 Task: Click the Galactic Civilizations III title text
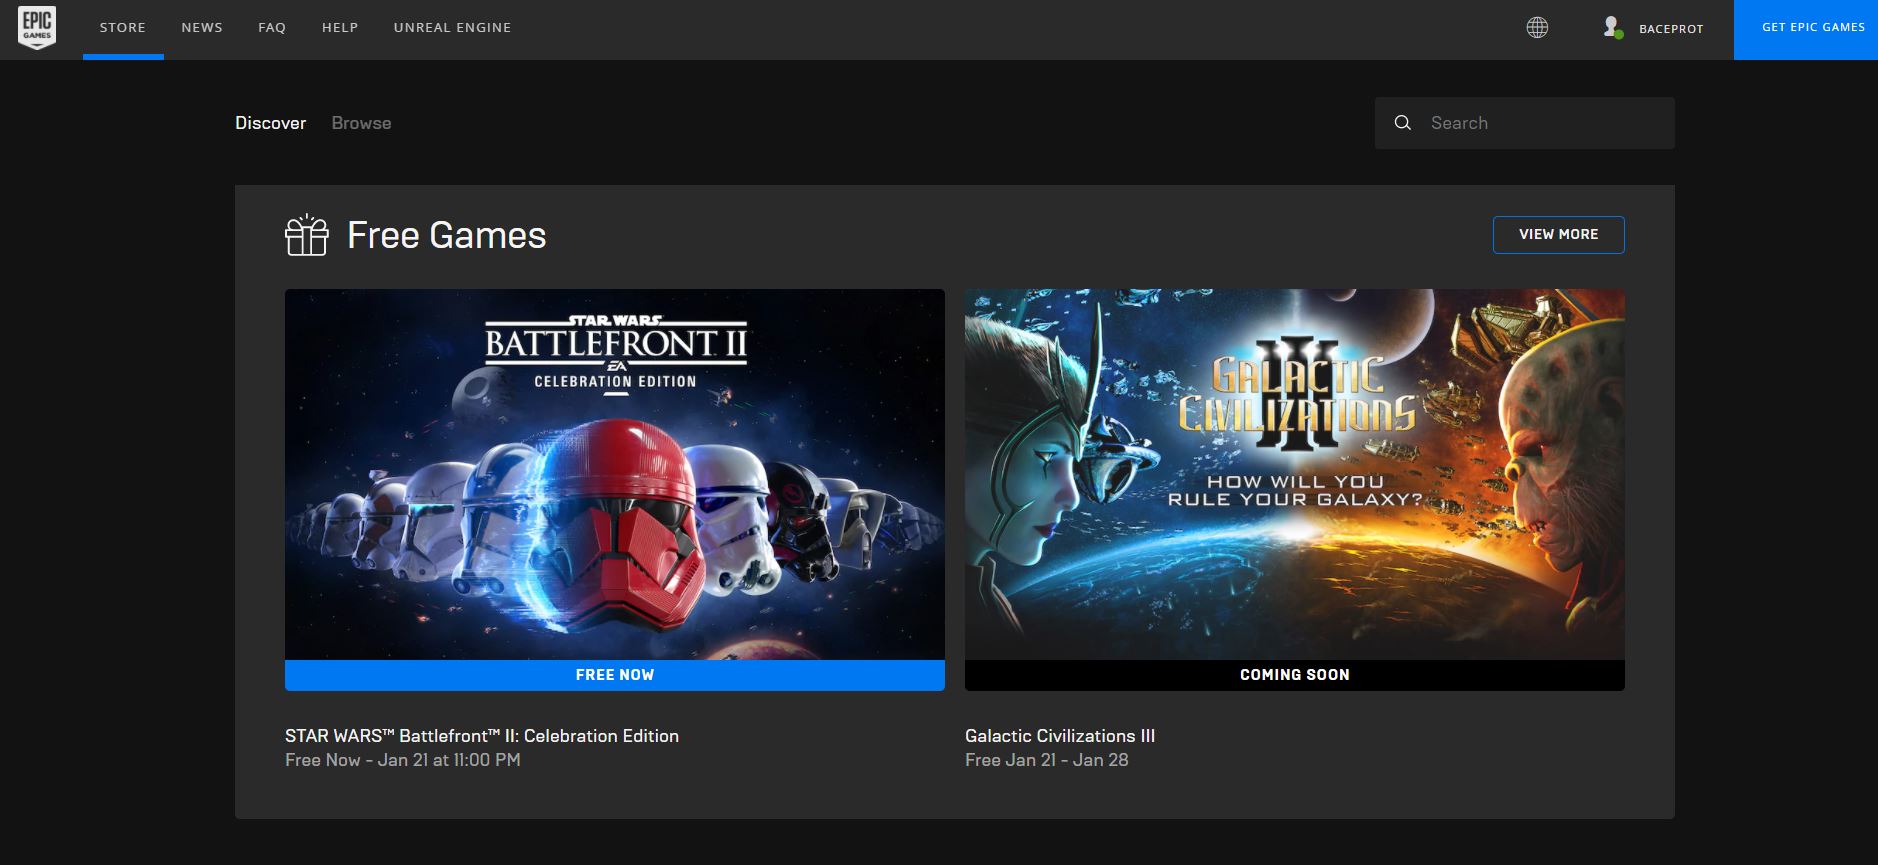pos(1060,736)
